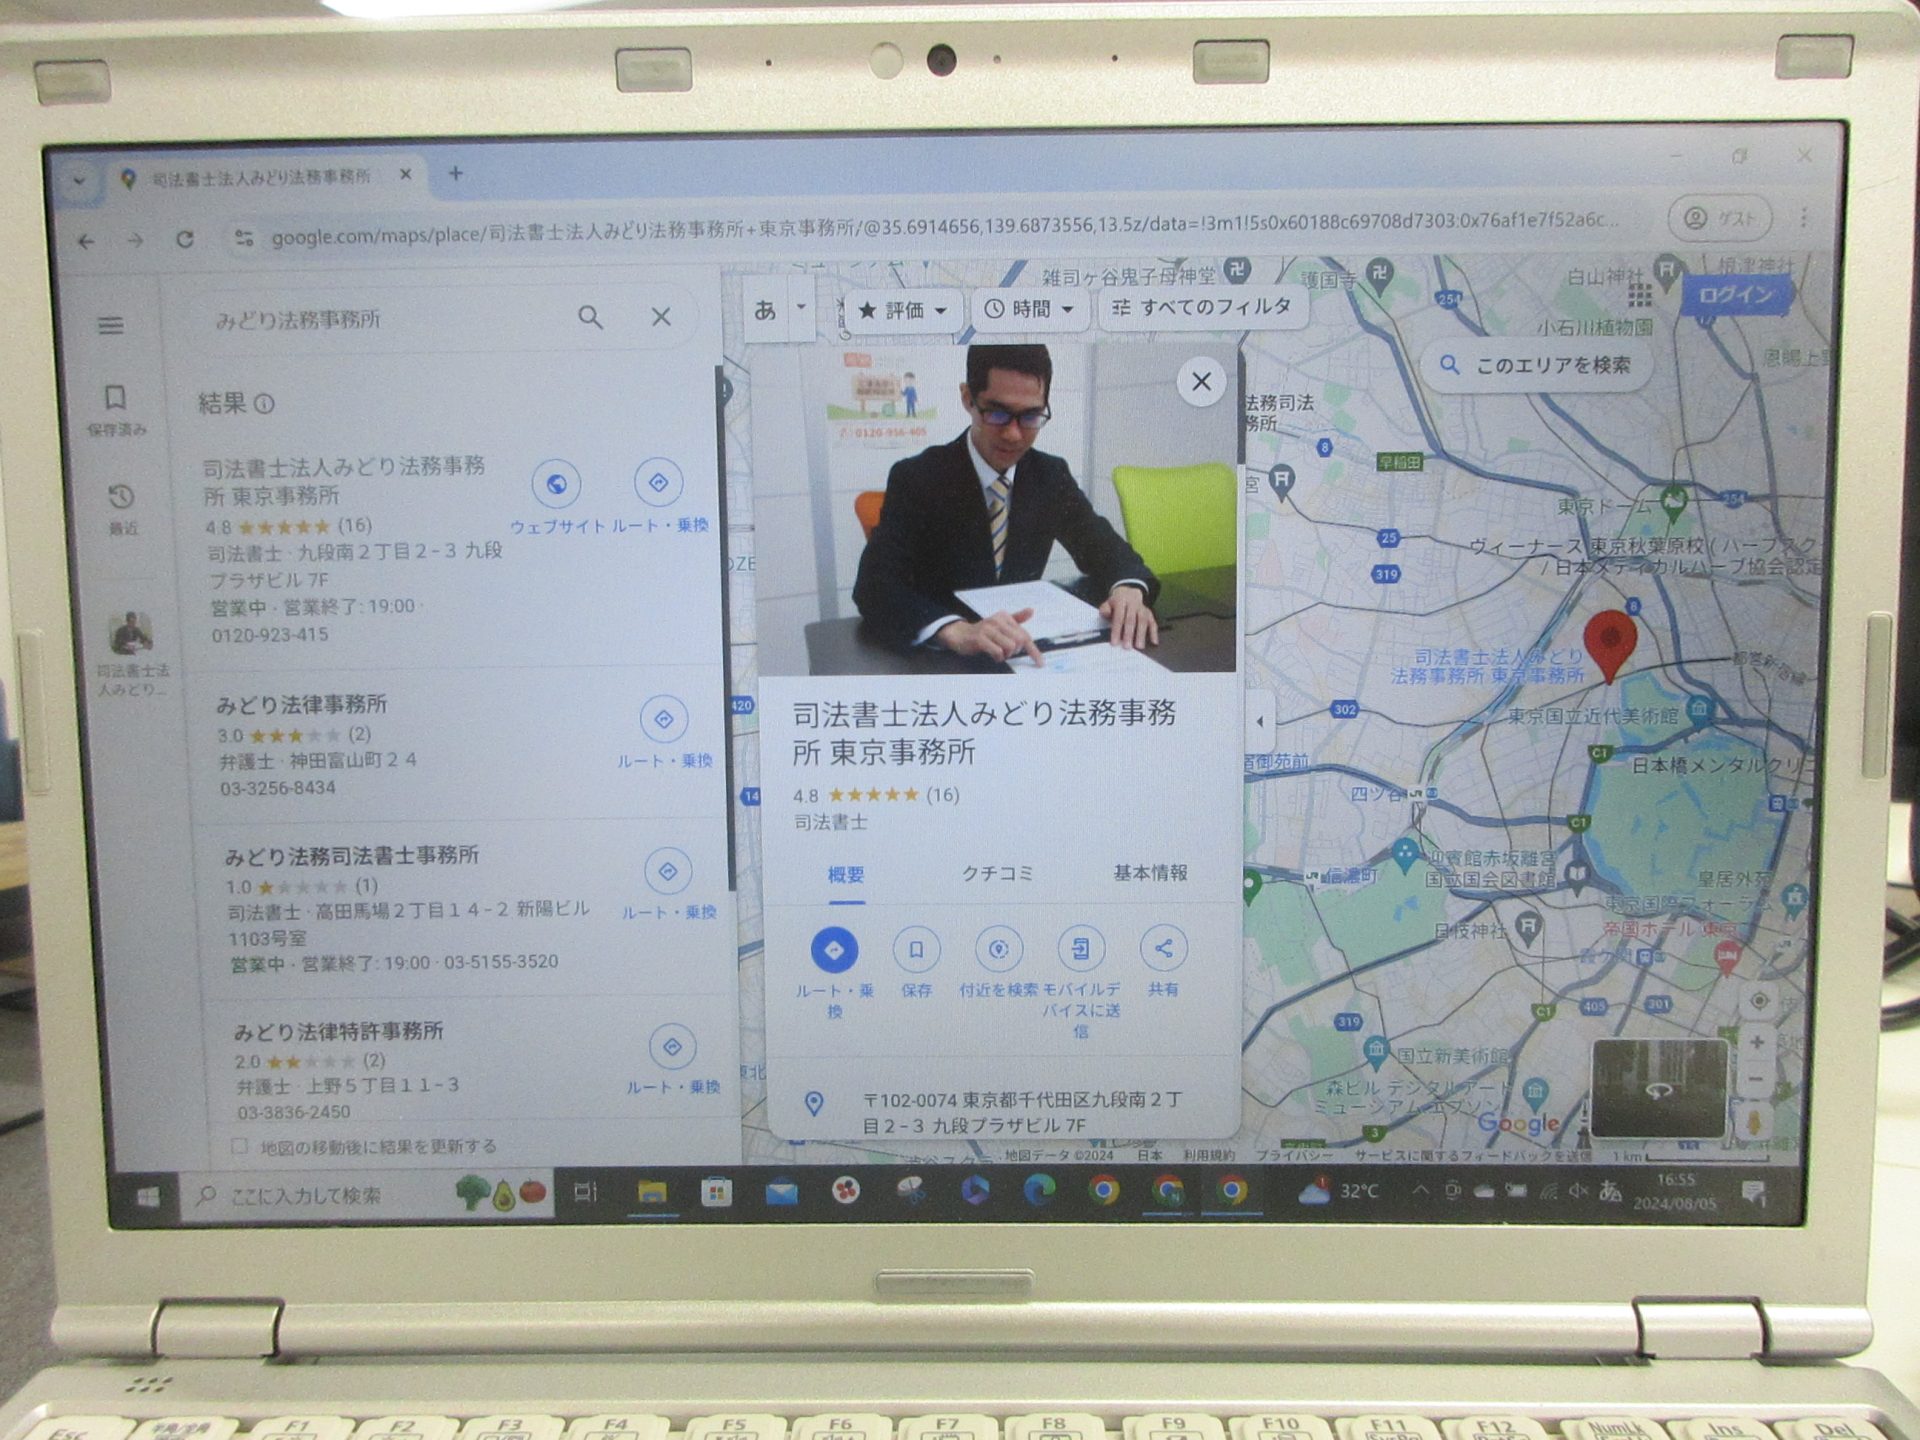Open the Mail app from taskbar
The width and height of the screenshot is (1920, 1440).
click(x=781, y=1192)
